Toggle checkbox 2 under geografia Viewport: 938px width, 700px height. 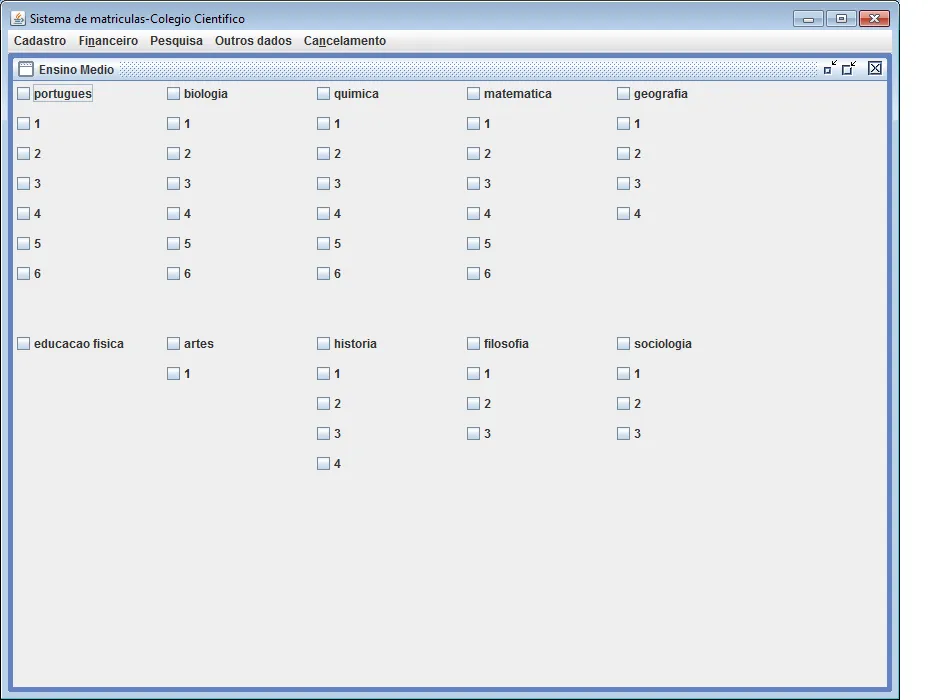pyautogui.click(x=623, y=153)
